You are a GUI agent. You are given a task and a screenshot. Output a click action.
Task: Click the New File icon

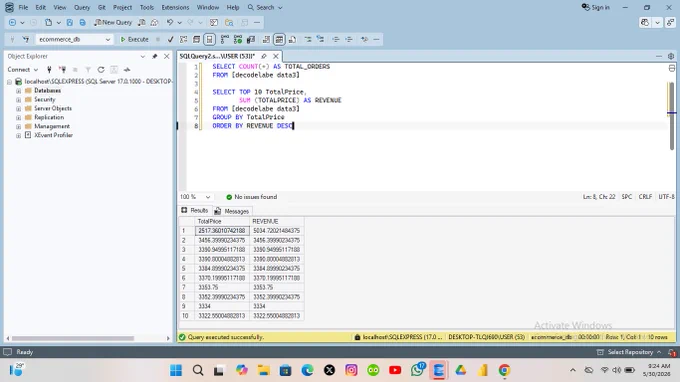pyautogui.click(x=49, y=22)
